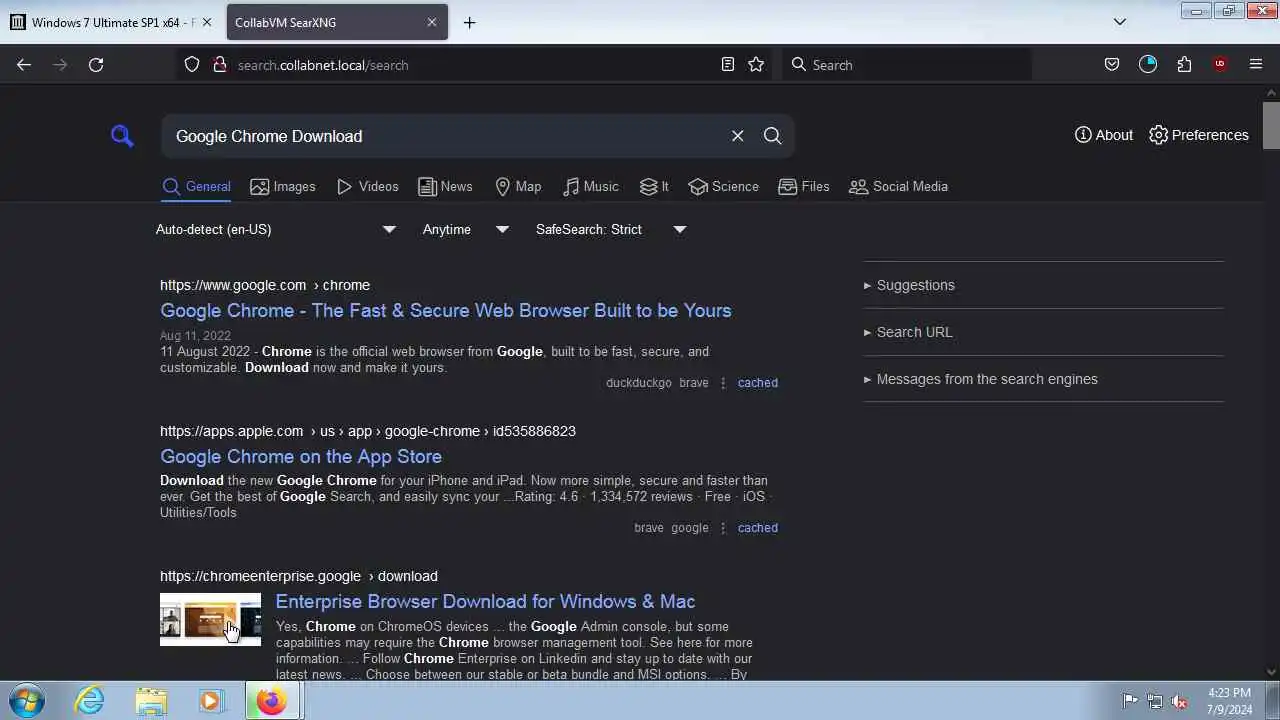Open the language Auto-detect dropdown

276,229
